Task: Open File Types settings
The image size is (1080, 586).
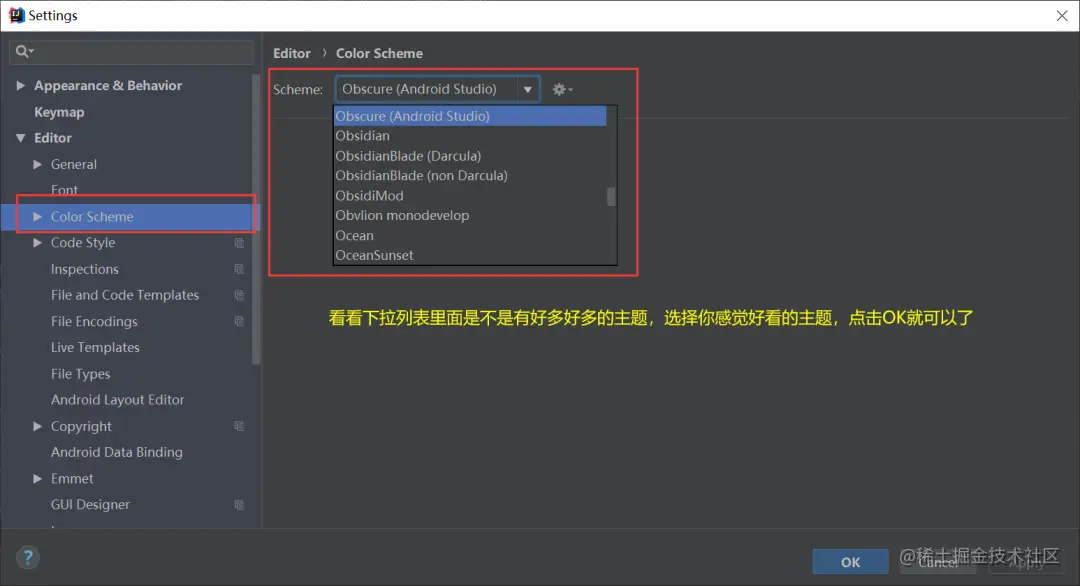Action: coord(81,374)
